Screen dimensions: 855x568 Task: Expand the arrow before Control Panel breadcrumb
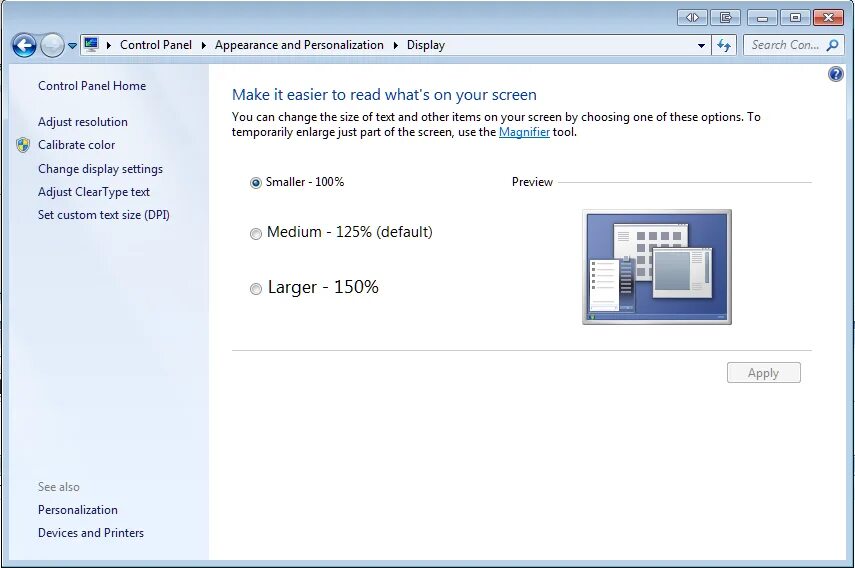click(x=109, y=45)
